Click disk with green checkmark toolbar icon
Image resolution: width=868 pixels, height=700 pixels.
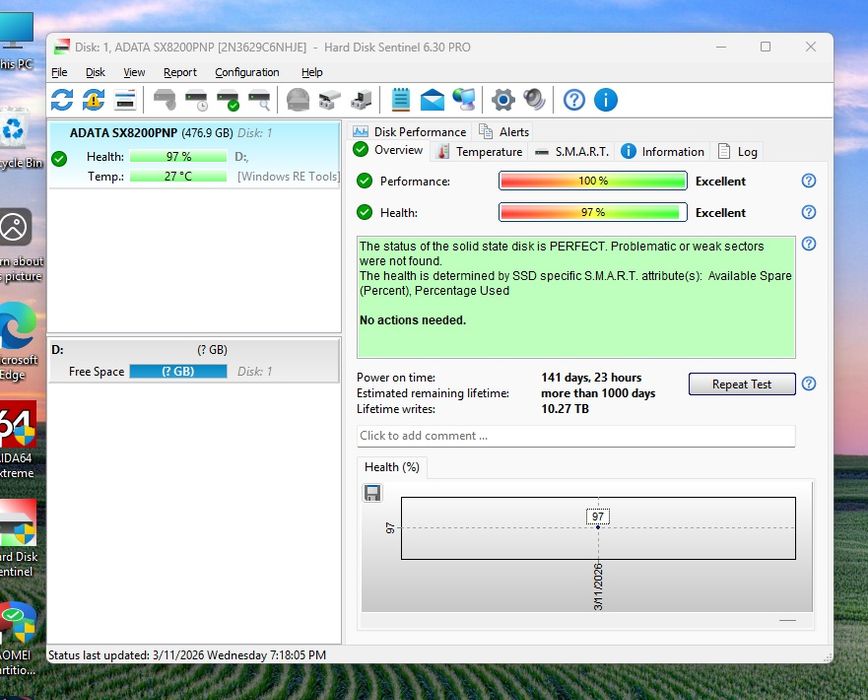tap(228, 100)
